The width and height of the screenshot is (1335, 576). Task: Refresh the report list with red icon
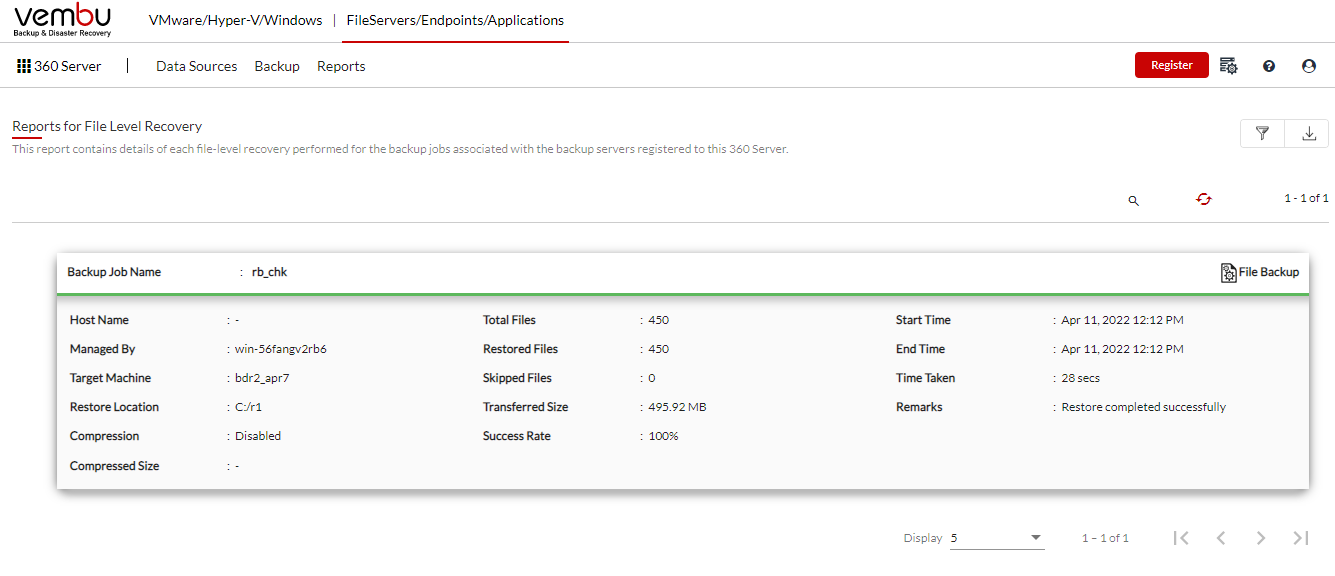1204,199
